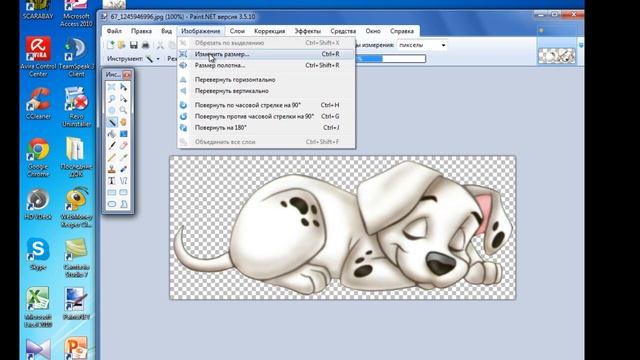This screenshot has width=640, height=360.
Task: Select the Line/Curve tool
Action: tap(123, 180)
